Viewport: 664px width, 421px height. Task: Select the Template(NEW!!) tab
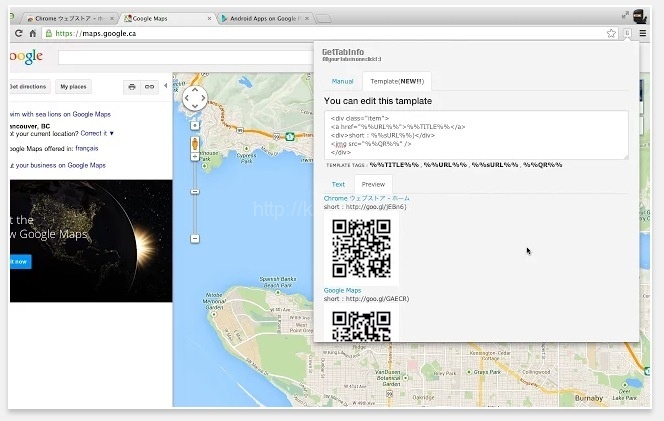[397, 81]
